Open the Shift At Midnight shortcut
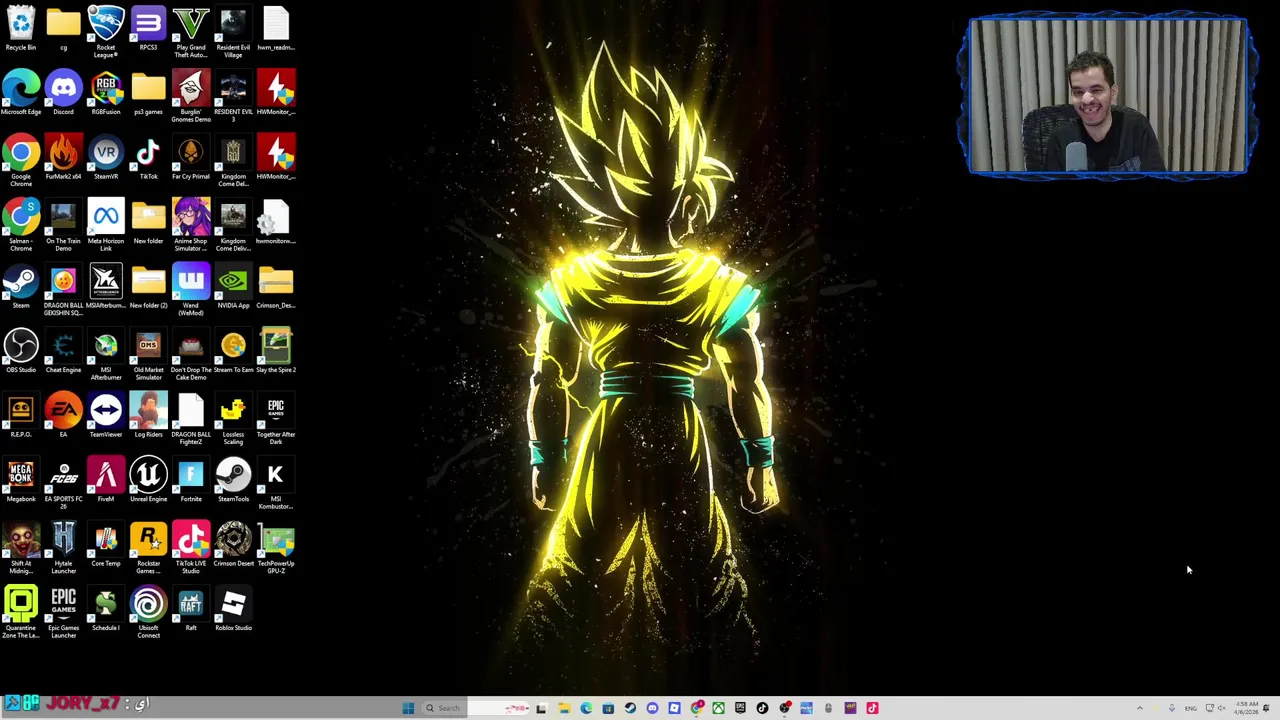This screenshot has height=720, width=1280. point(21,548)
